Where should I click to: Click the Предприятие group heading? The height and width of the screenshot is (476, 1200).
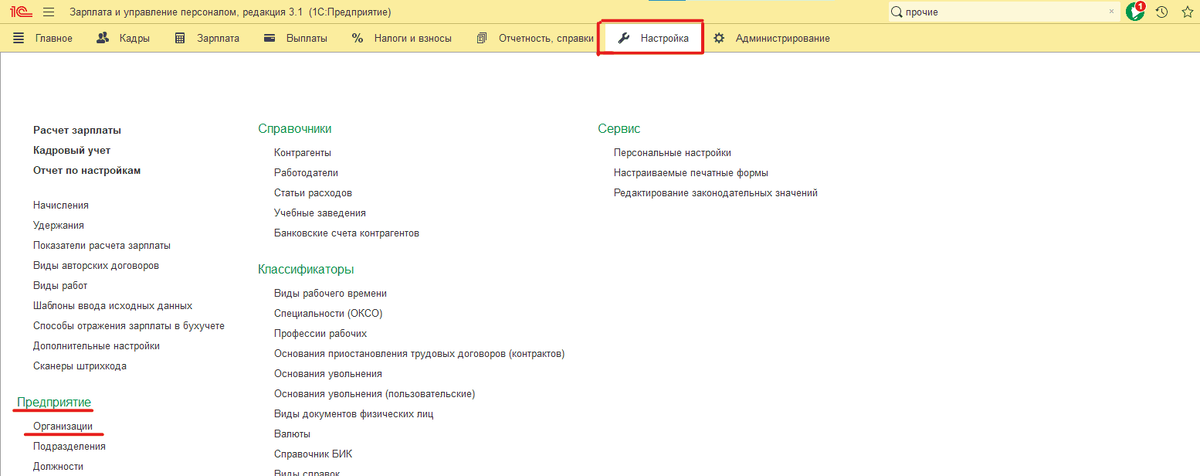point(55,402)
